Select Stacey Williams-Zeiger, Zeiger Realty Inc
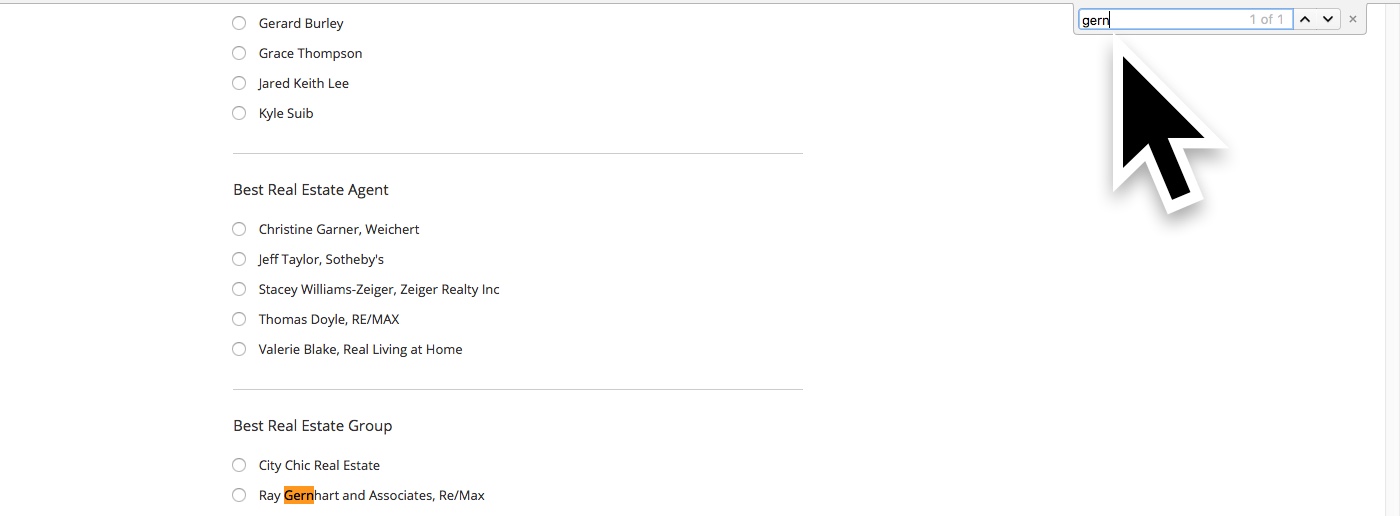 tap(239, 289)
